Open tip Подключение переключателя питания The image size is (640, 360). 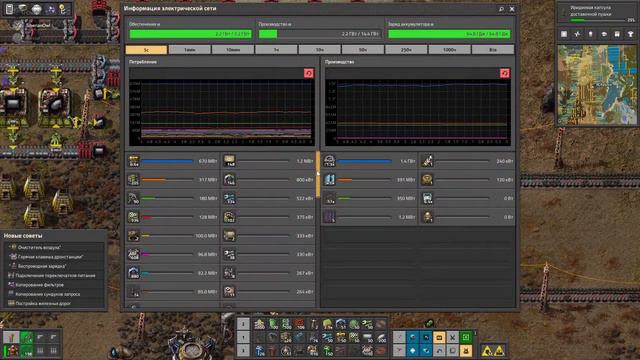(53, 276)
